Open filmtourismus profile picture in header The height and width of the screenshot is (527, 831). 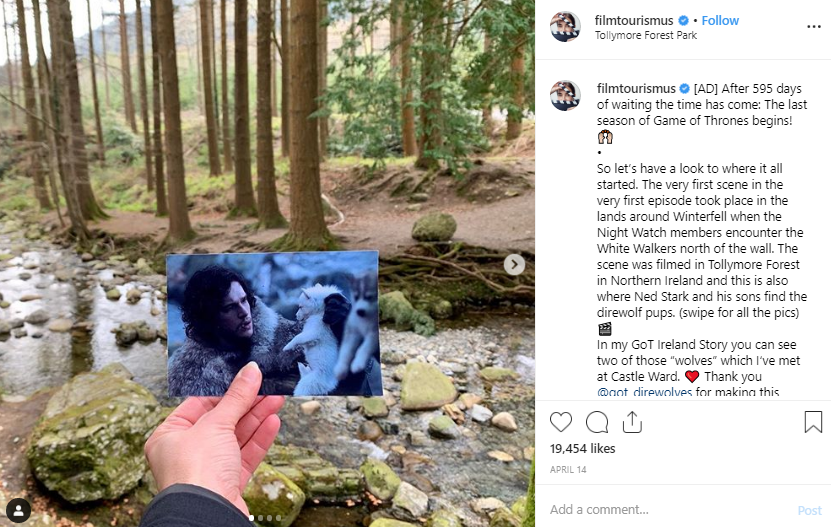tap(565, 27)
